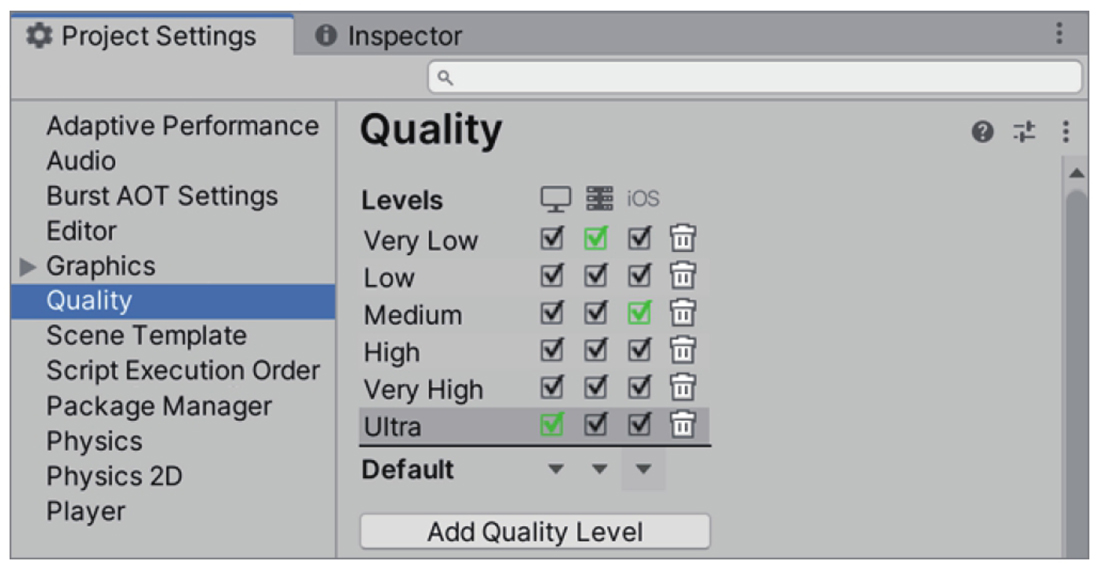Viewport: 1100px width, 569px height.
Task: Toggle the Medium level iOS checkbox
Action: [640, 314]
